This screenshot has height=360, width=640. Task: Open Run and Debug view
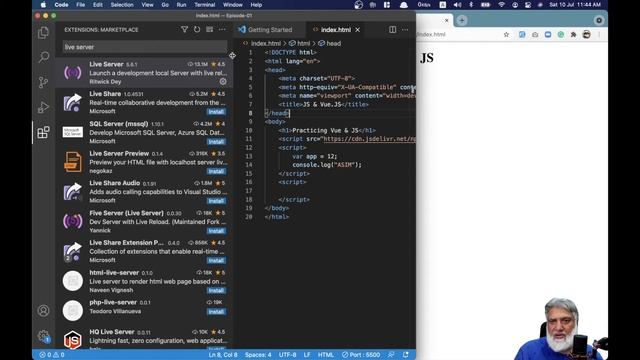(x=43, y=107)
